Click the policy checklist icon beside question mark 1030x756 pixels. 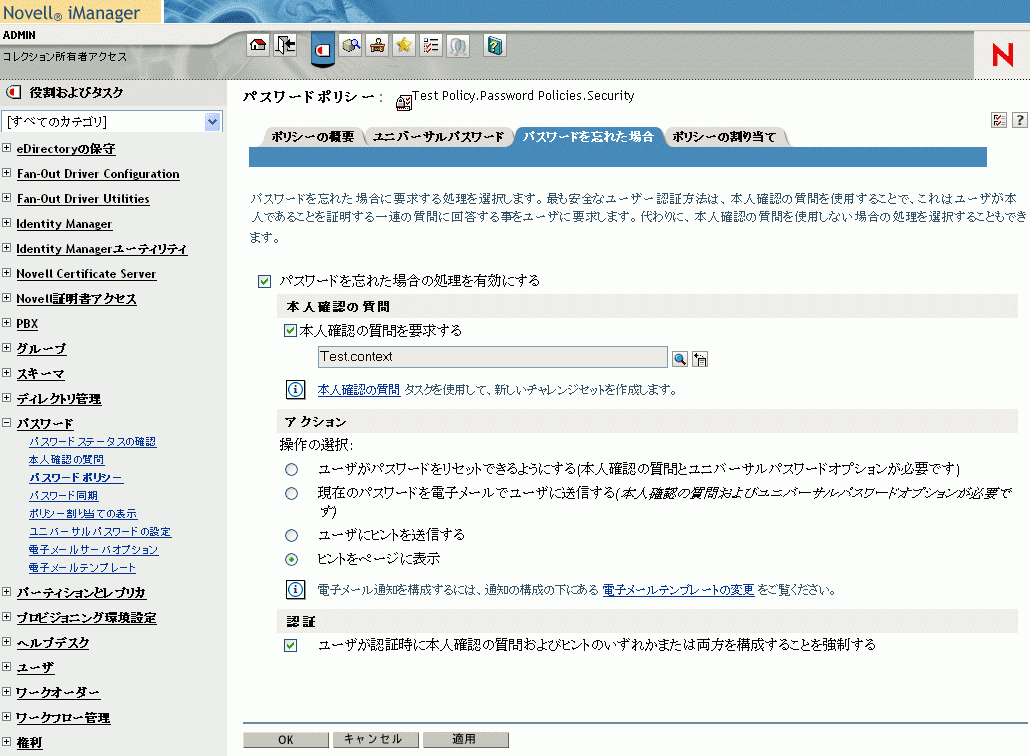998,120
